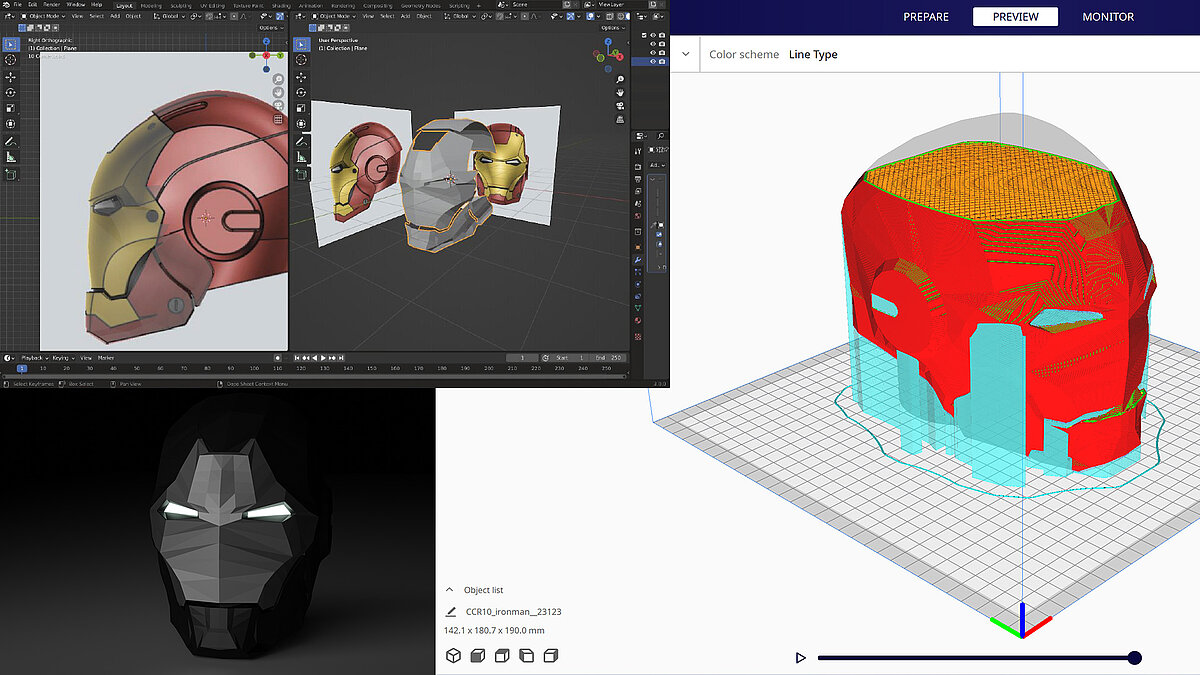Expand the Cura Color scheme panel chevron
Screen dimensions: 1200x675
click(x=687, y=54)
